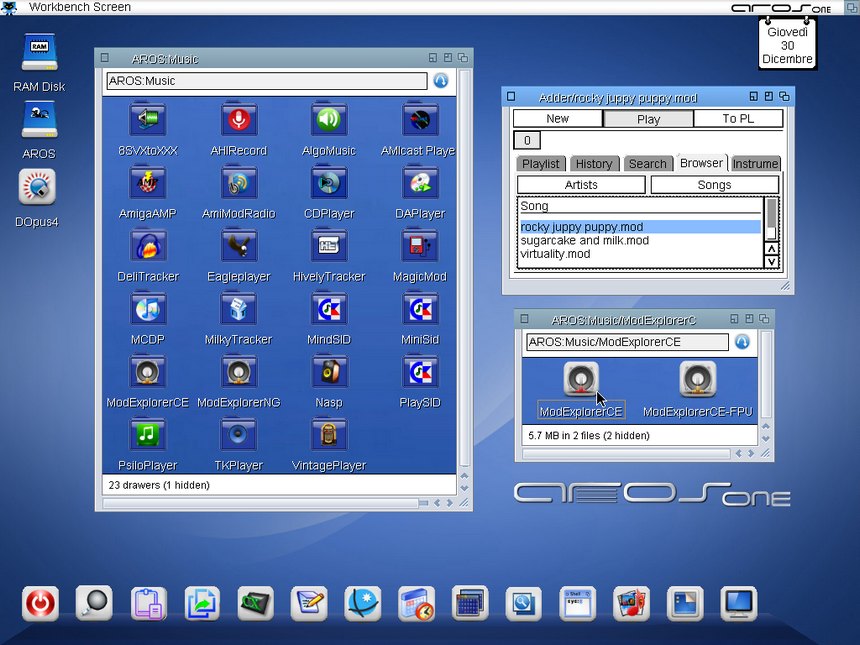Viewport: 860px width, 645px height.
Task: Open the magnifier search dock icon
Action: click(x=94, y=603)
